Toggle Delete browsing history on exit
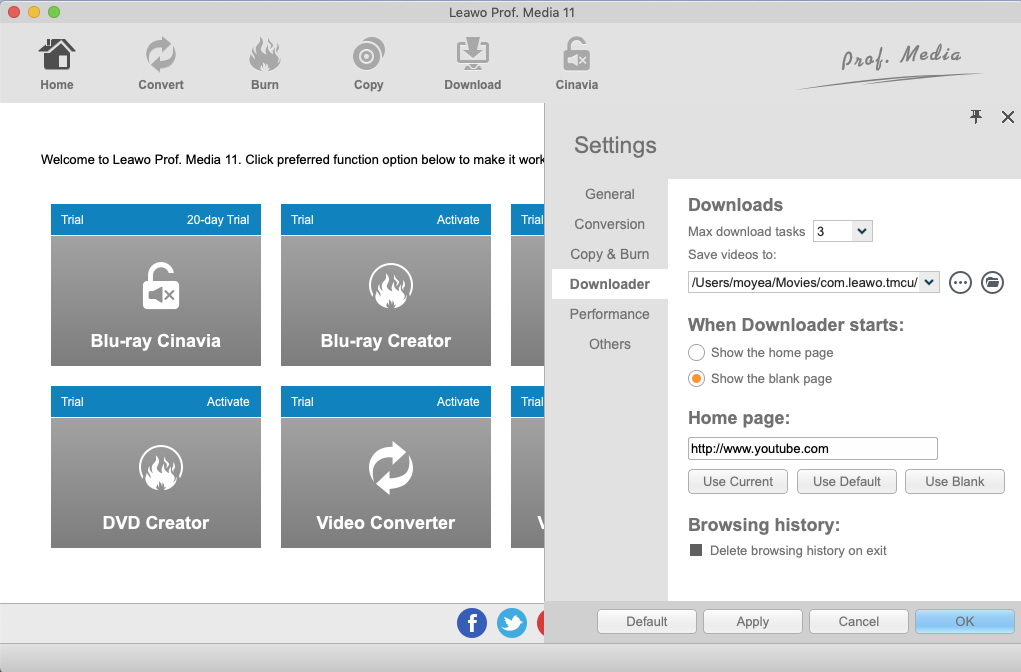1021x672 pixels. pos(697,550)
